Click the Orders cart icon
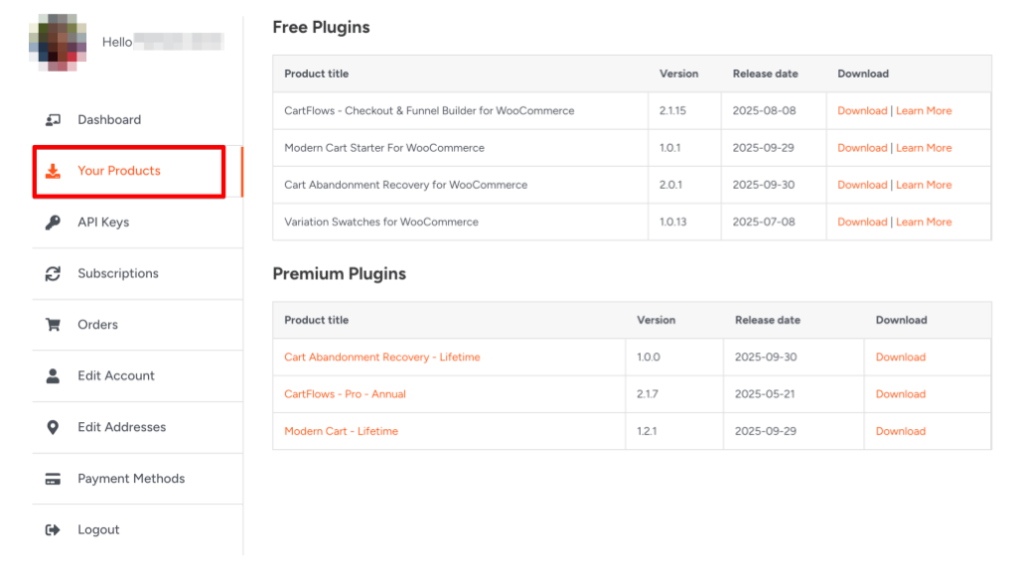 click(53, 325)
